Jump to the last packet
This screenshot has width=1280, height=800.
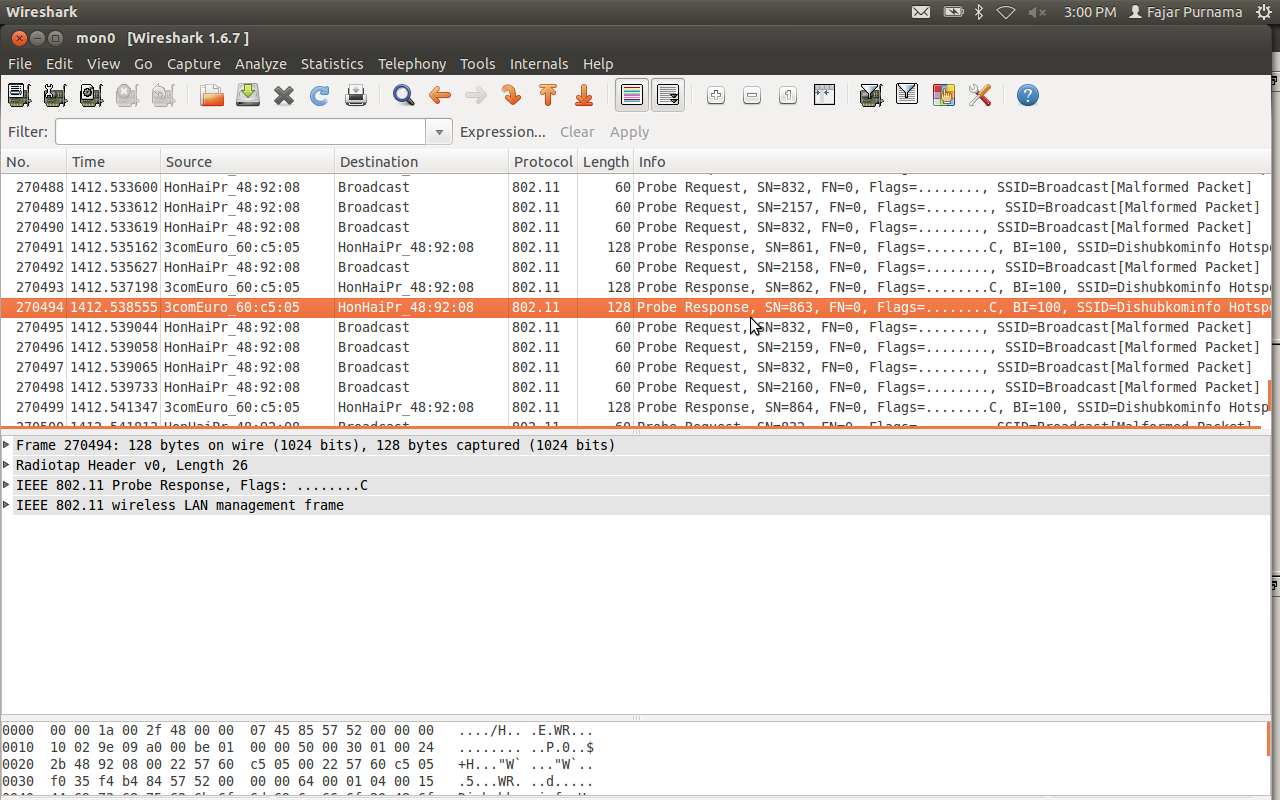[584, 95]
